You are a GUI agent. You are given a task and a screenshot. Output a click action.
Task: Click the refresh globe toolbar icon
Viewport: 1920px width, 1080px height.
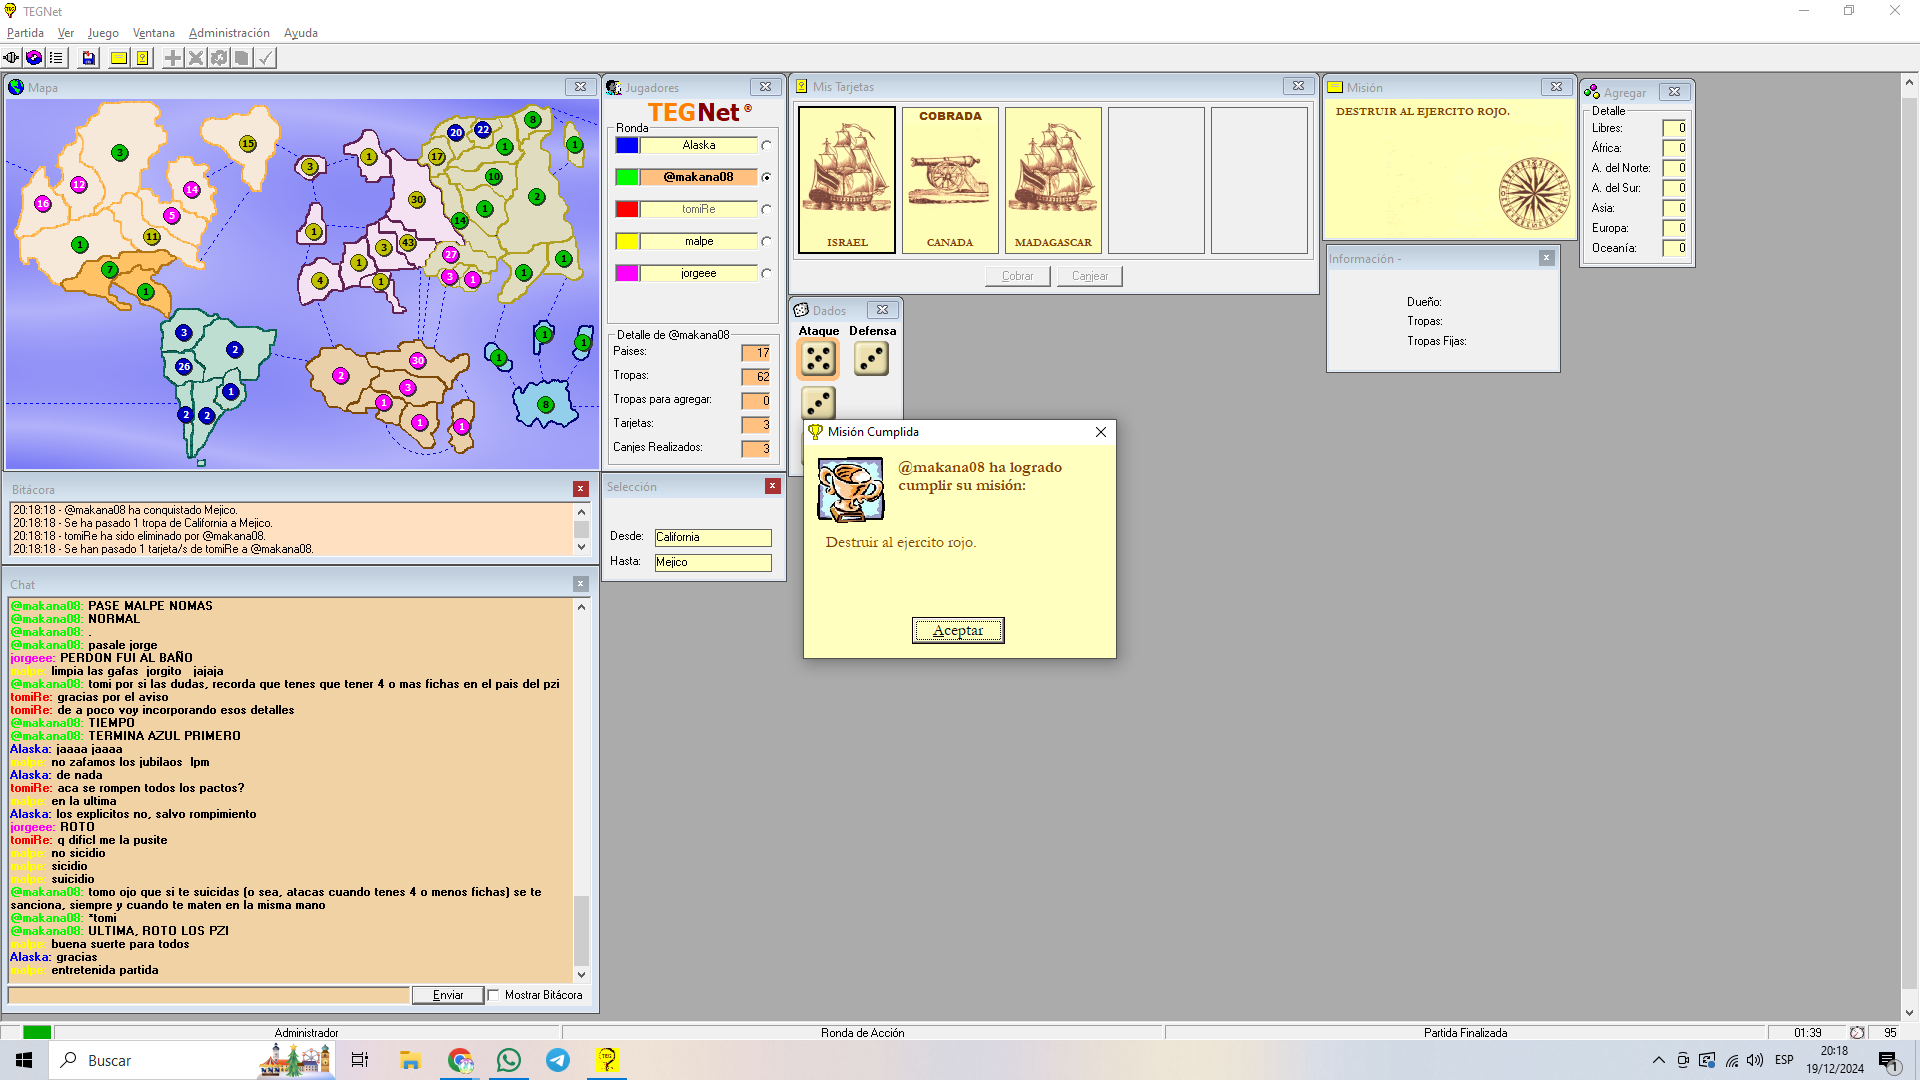point(34,58)
